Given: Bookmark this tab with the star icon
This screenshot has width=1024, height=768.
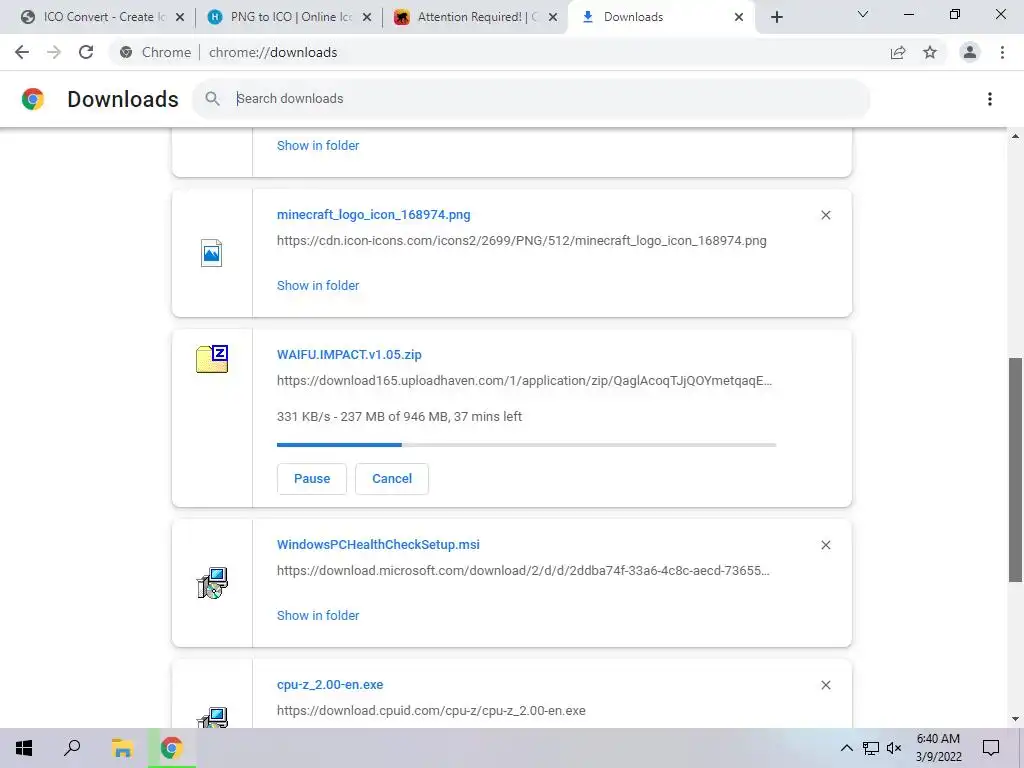Looking at the screenshot, I should (x=930, y=52).
